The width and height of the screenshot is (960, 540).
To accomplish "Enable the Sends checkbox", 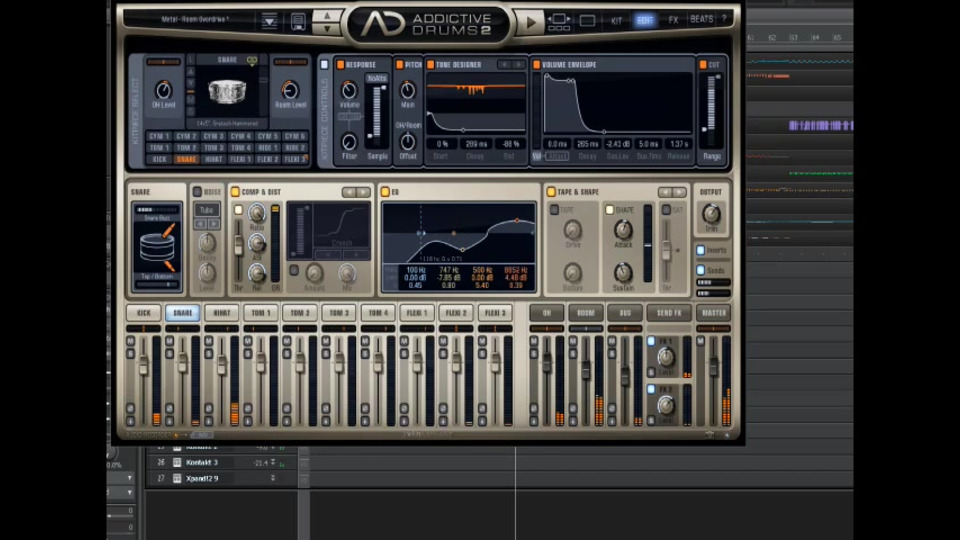I will tap(700, 270).
